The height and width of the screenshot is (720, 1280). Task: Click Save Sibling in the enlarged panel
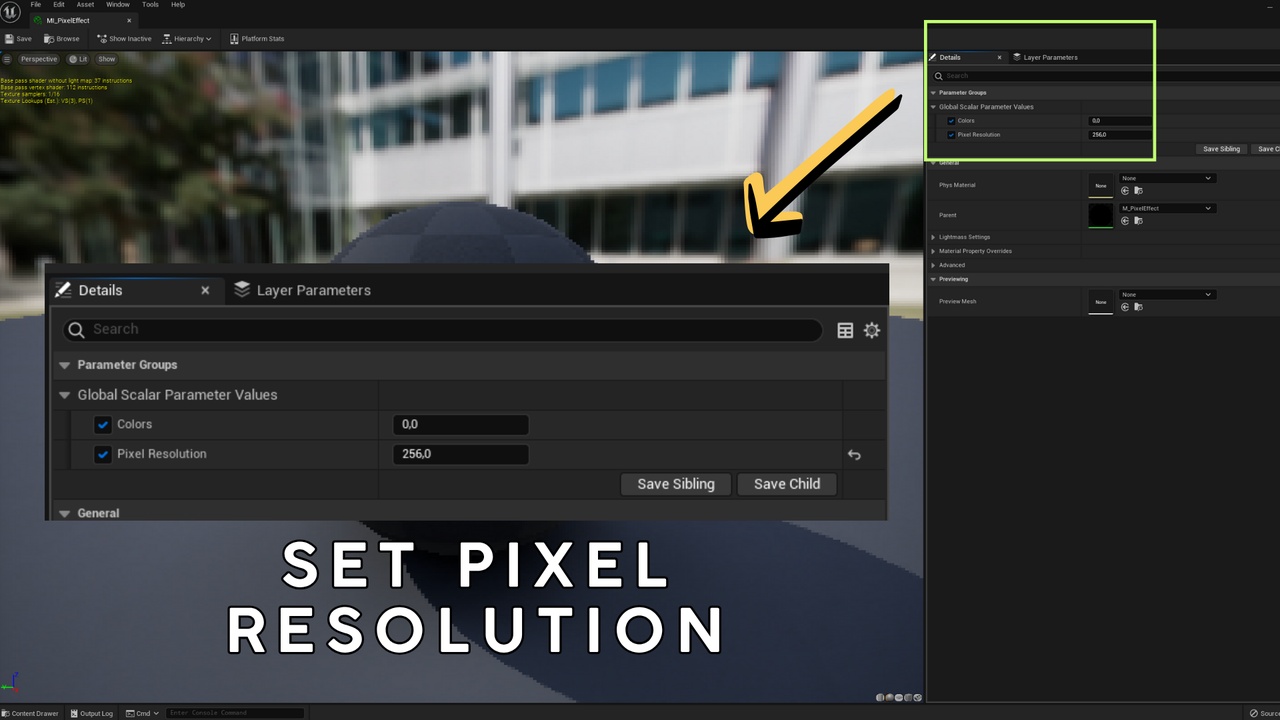[x=676, y=484]
